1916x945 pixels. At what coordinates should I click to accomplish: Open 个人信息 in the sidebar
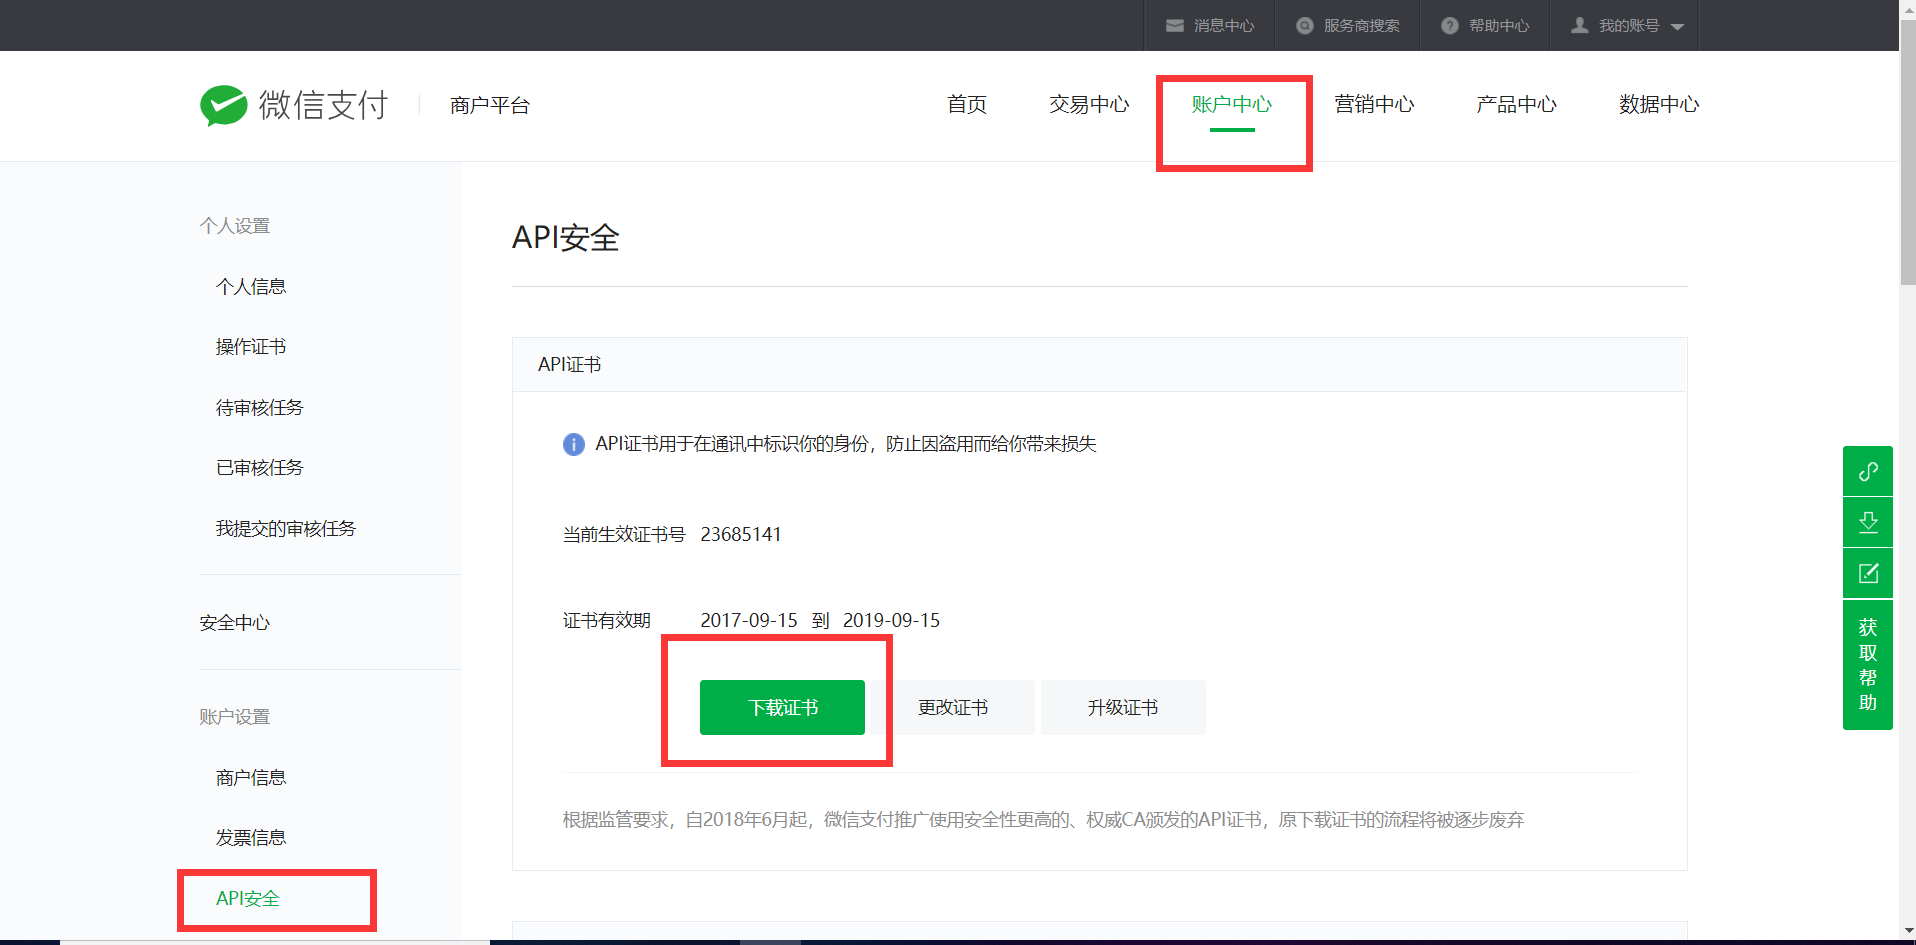tap(251, 287)
